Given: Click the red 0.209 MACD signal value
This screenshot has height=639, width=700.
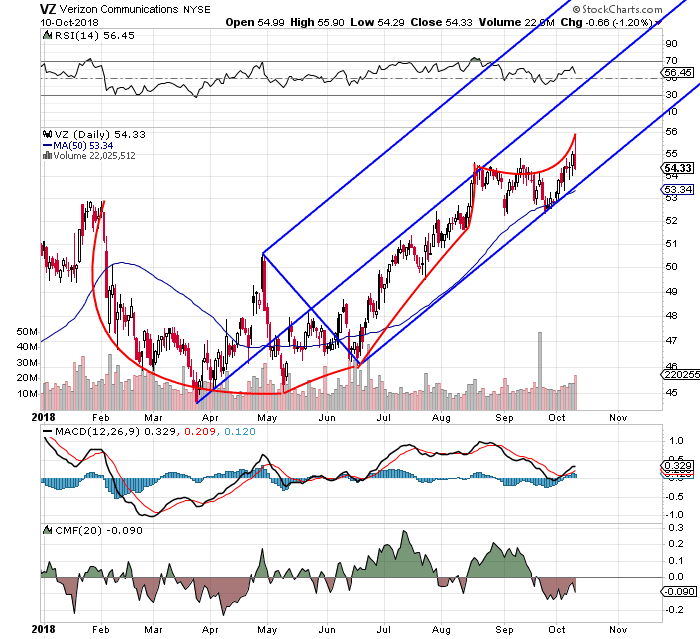Looking at the screenshot, I should pos(200,432).
